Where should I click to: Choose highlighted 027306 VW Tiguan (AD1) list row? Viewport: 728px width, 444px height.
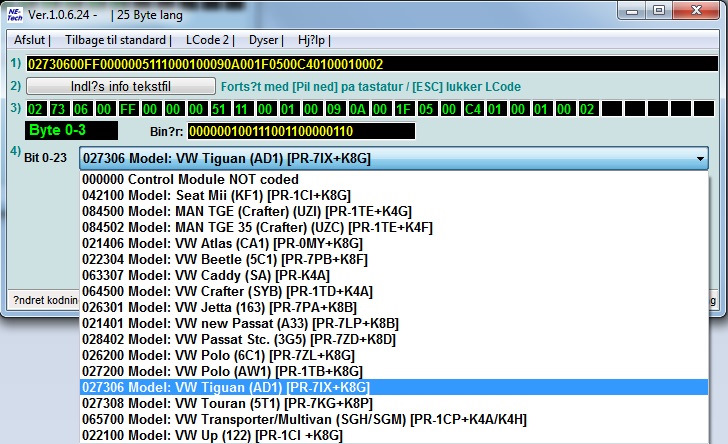[x=394, y=387]
